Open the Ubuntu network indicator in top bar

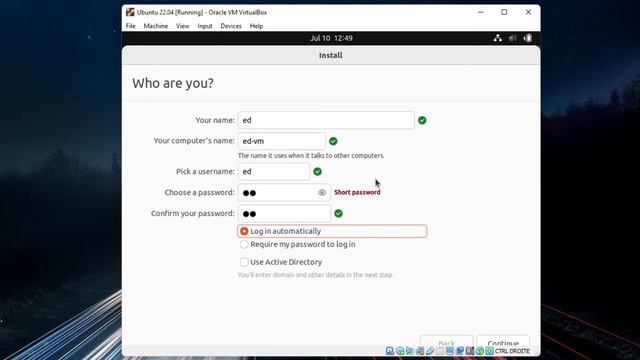coord(498,38)
